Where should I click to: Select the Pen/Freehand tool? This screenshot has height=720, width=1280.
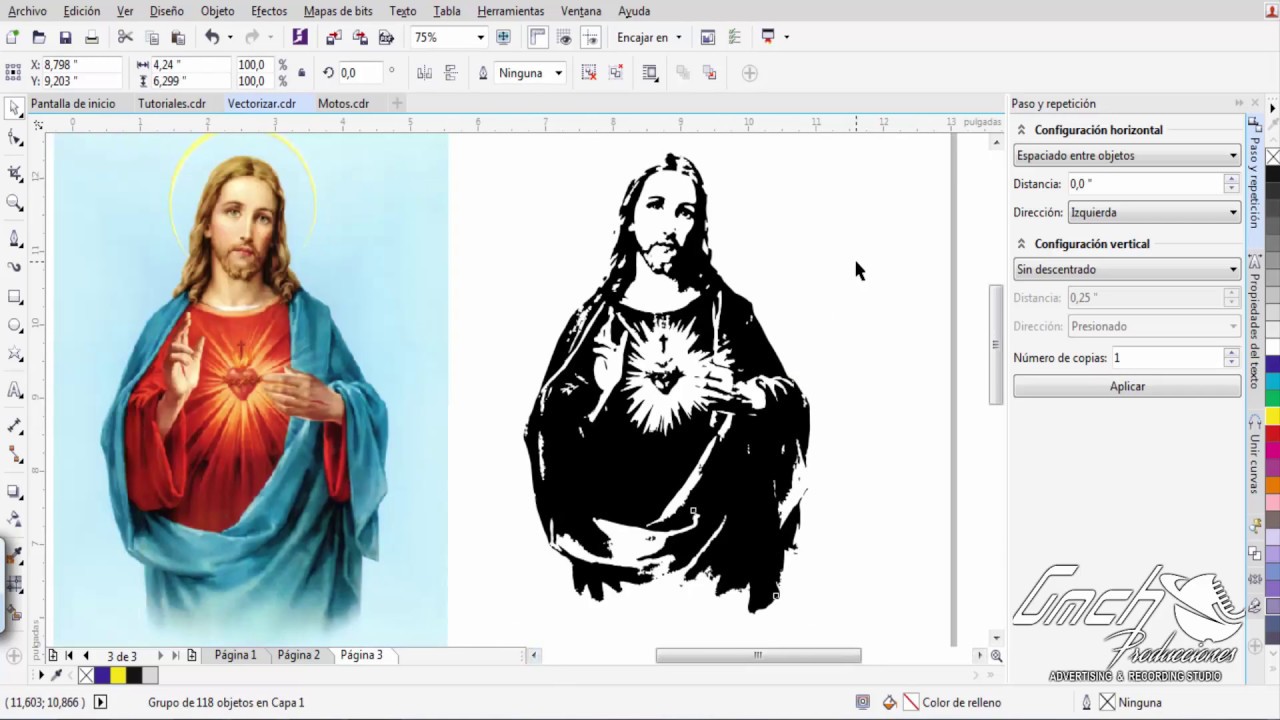15,238
